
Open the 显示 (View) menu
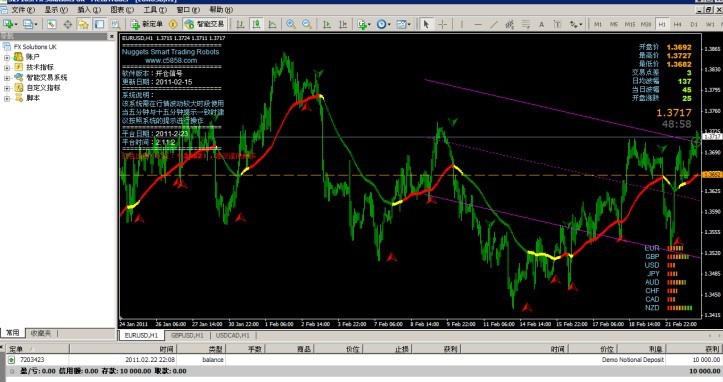click(x=56, y=10)
